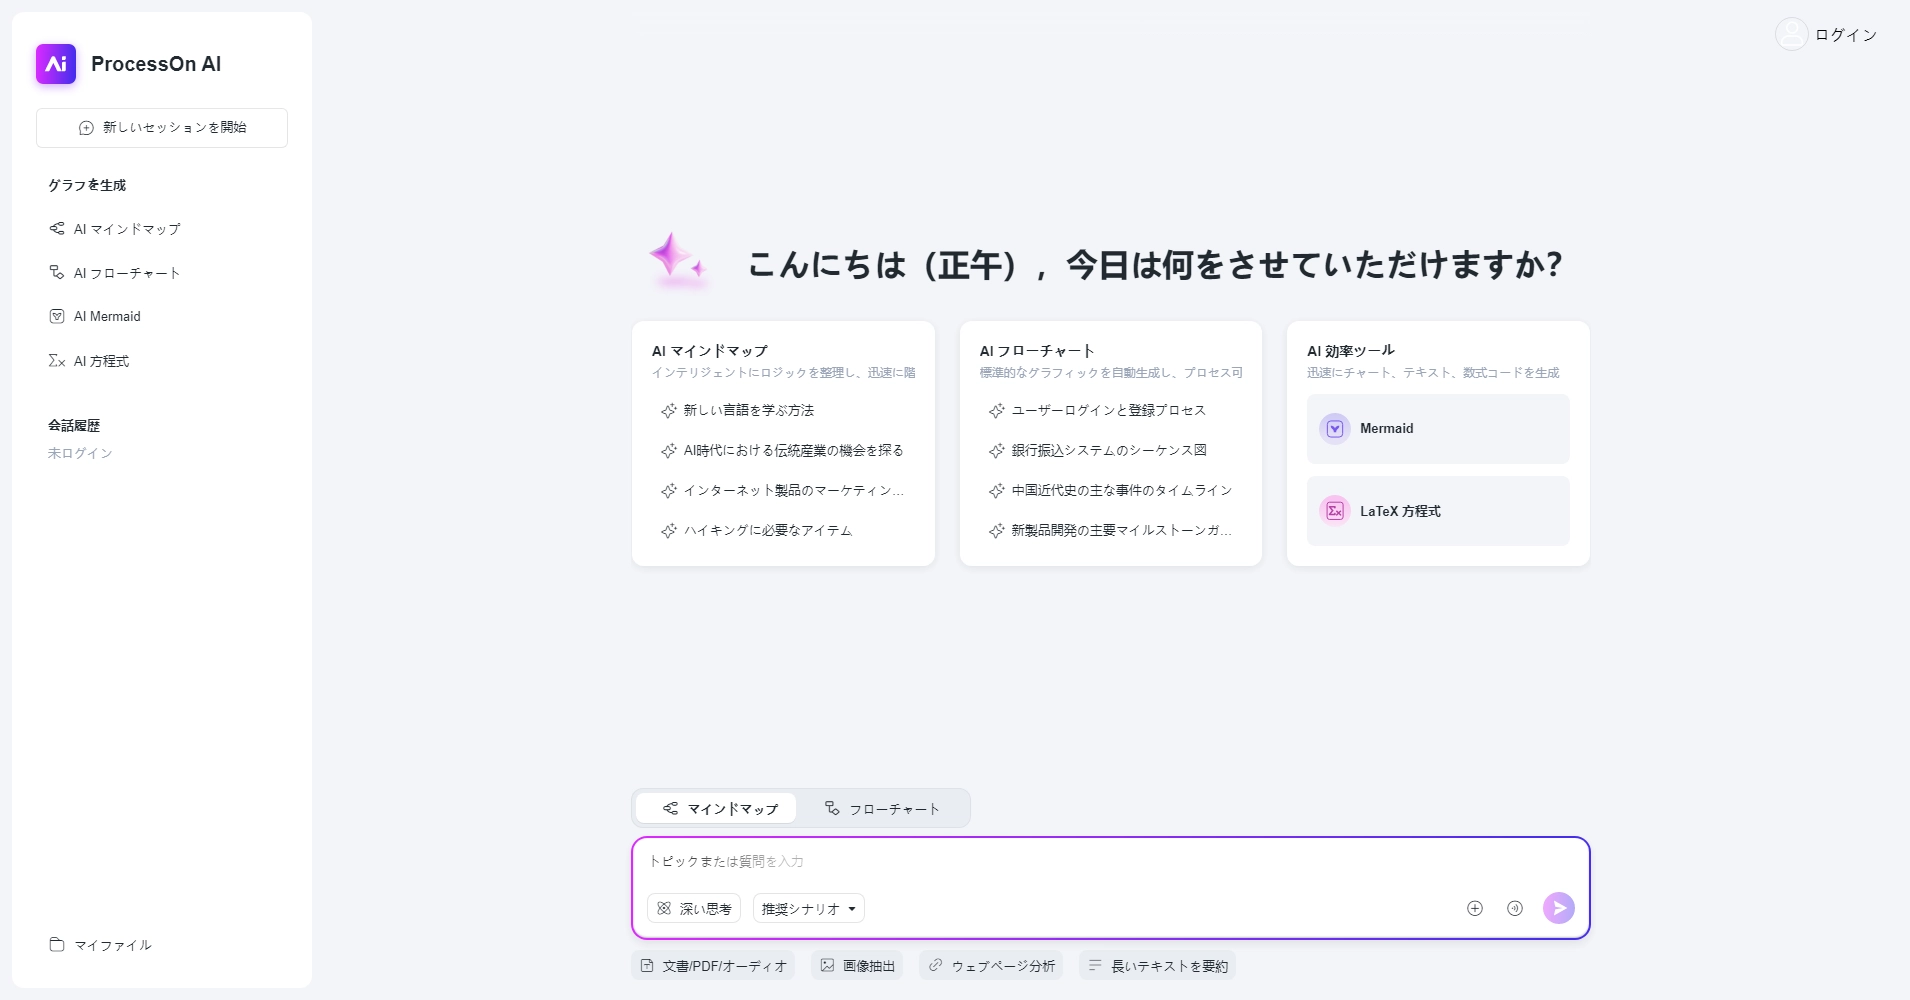
Task: Click the ログイン text link
Action: tap(1846, 35)
